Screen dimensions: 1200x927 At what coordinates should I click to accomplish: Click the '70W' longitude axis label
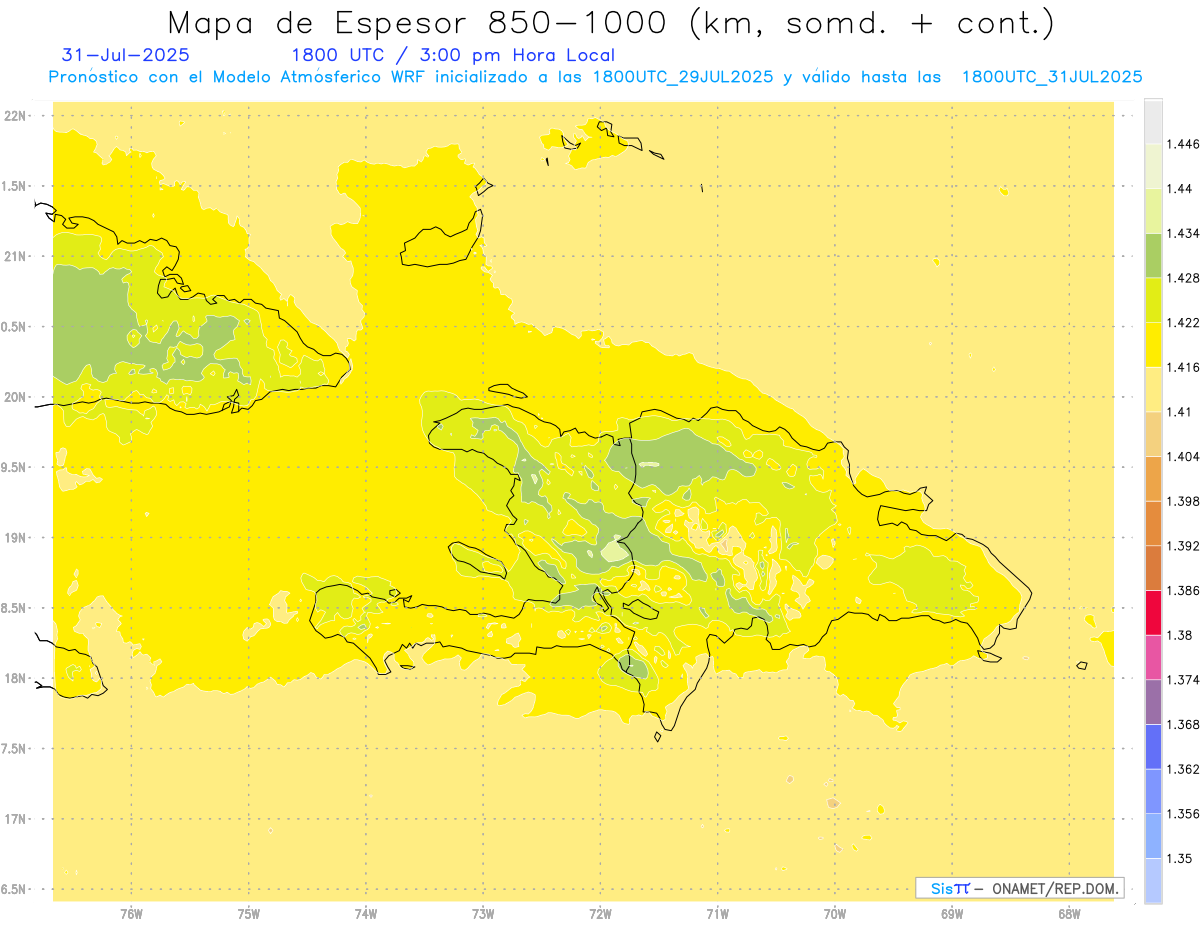[835, 913]
